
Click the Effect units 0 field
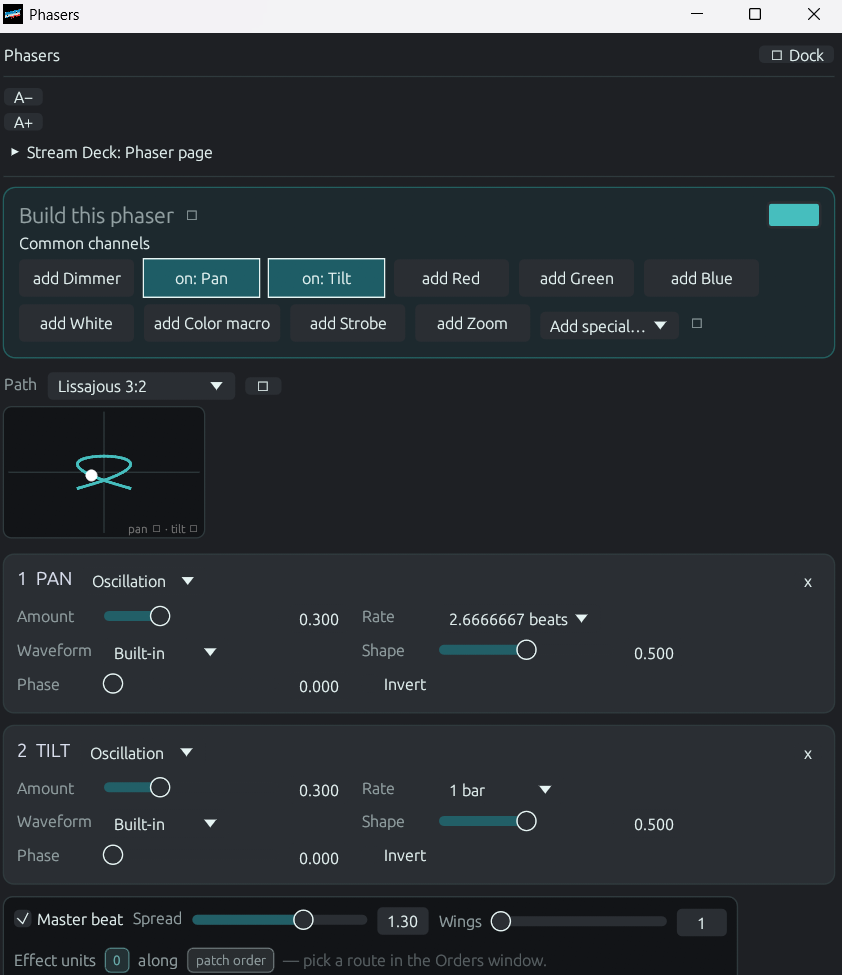(117, 961)
